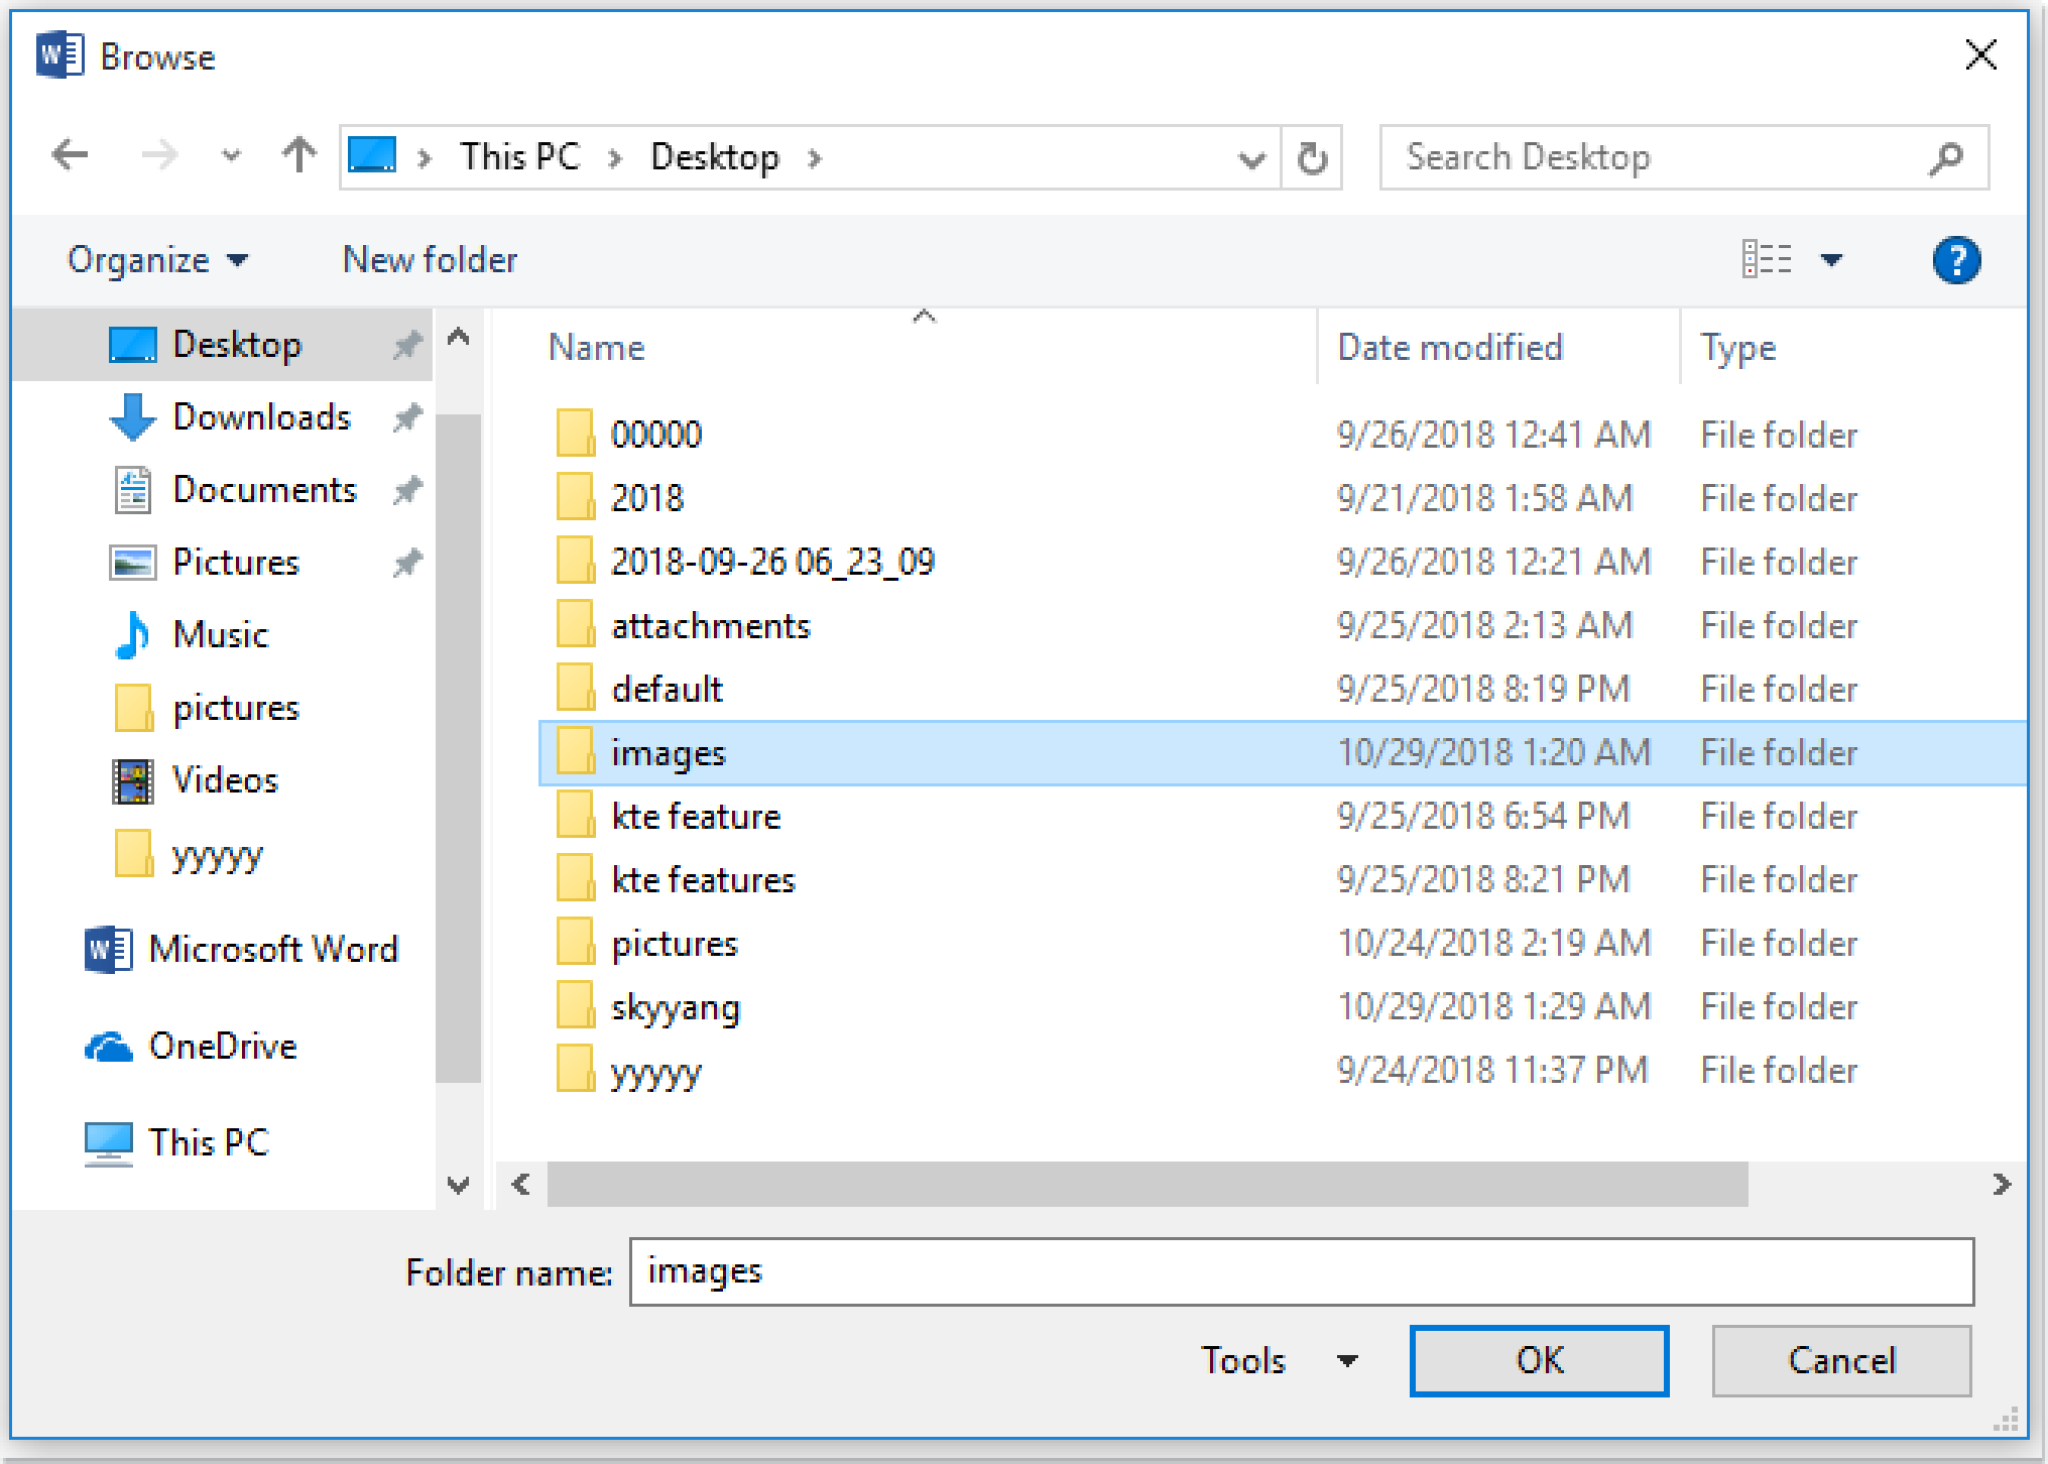Open the Downloads folder in the sidebar
The height and width of the screenshot is (1464, 2048).
261,417
